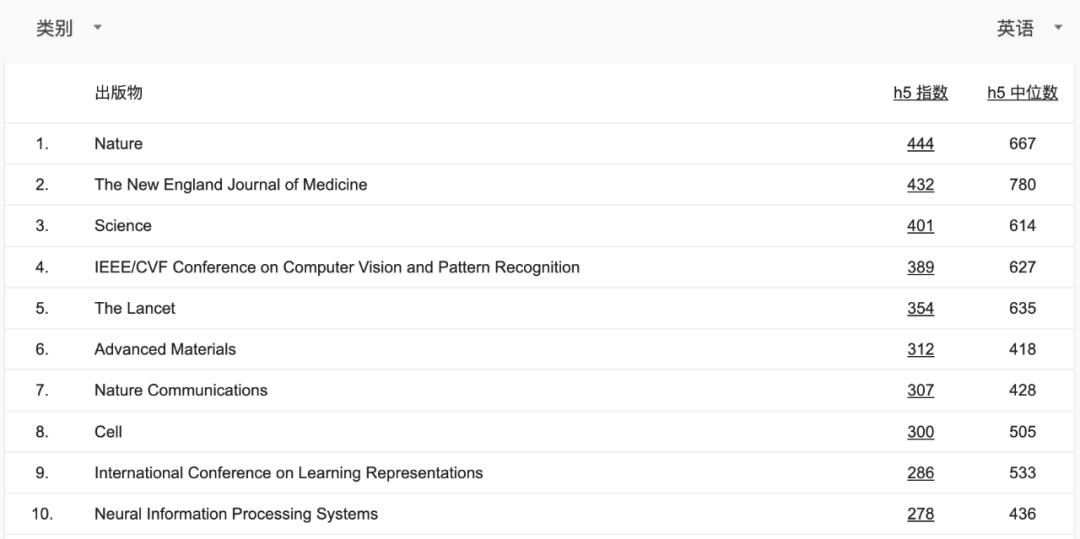Select the Nature Communications row title

pos(180,390)
